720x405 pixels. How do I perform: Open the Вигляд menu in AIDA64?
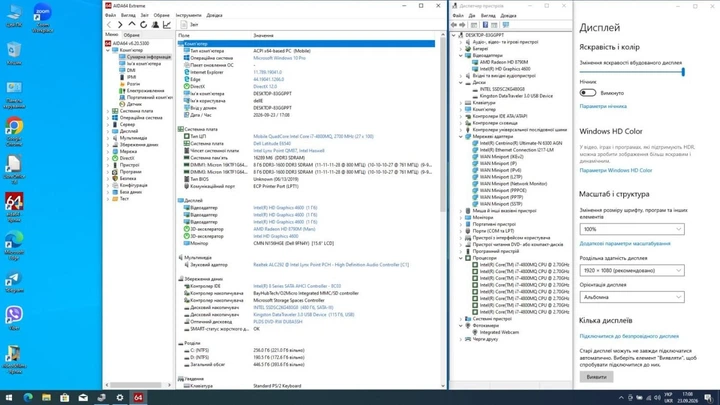128,15
